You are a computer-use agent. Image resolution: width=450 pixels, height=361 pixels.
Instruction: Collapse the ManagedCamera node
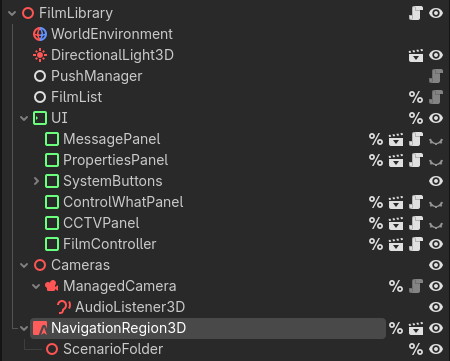click(x=36, y=287)
